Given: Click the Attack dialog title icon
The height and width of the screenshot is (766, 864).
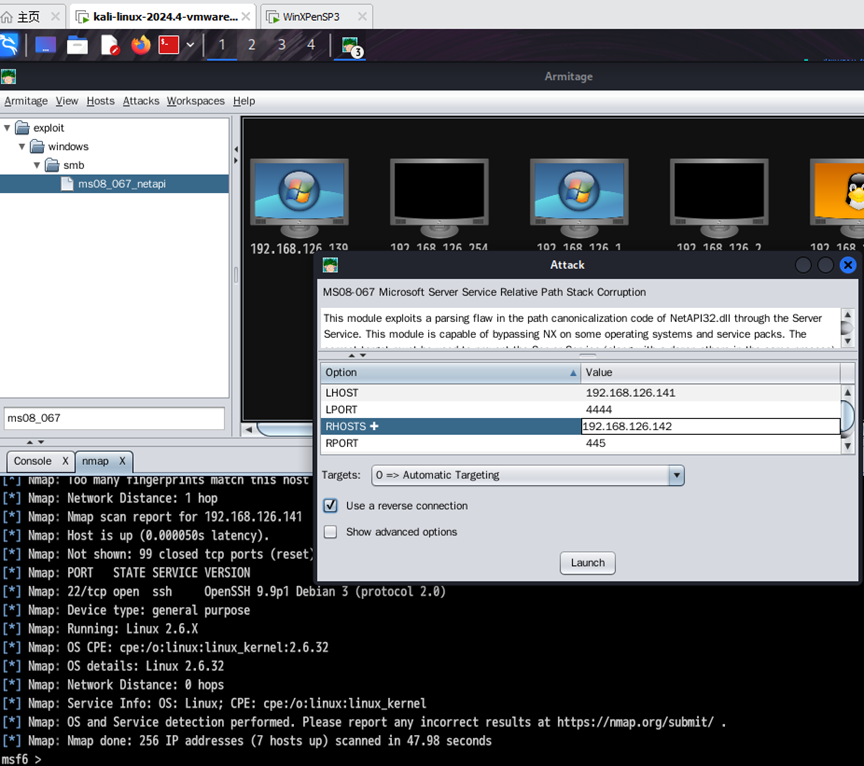Looking at the screenshot, I should [330, 265].
